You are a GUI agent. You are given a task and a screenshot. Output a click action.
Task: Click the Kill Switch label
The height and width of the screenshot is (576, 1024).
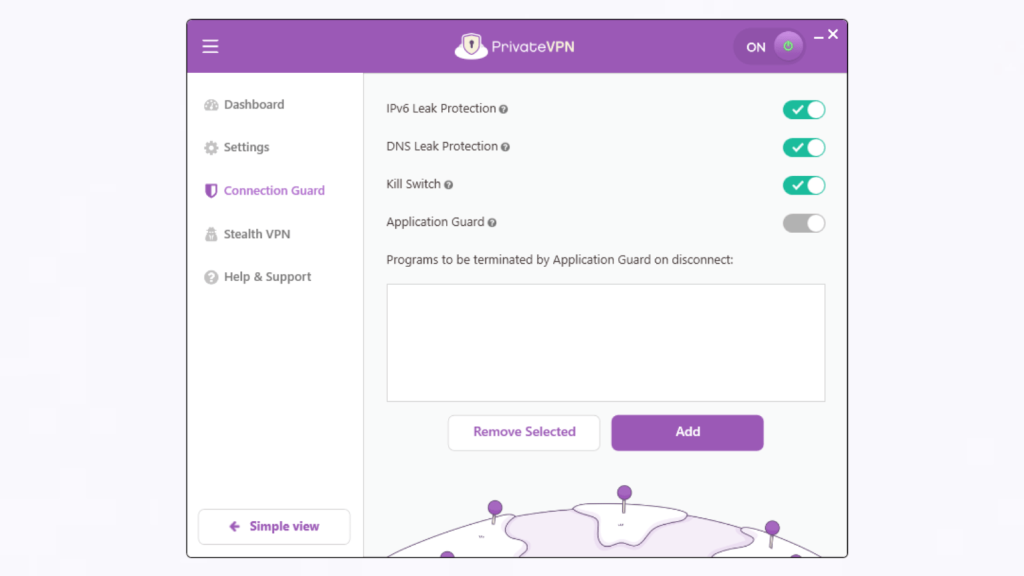413,184
